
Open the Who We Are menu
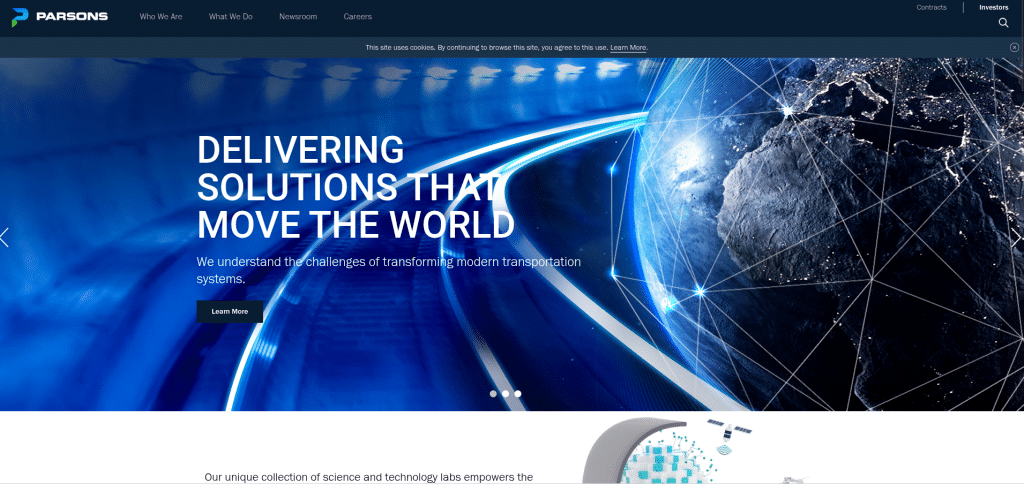pos(161,17)
